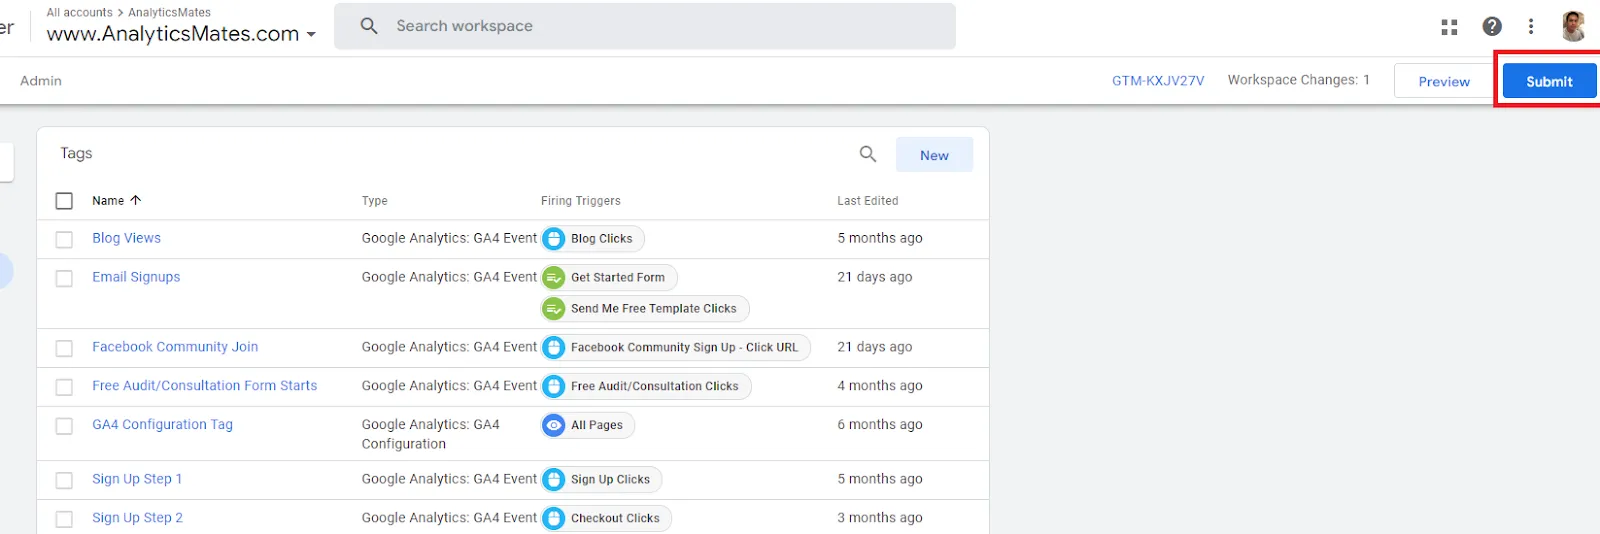Open the Email Signups tag
Screen dimensions: 1600x534
click(136, 277)
